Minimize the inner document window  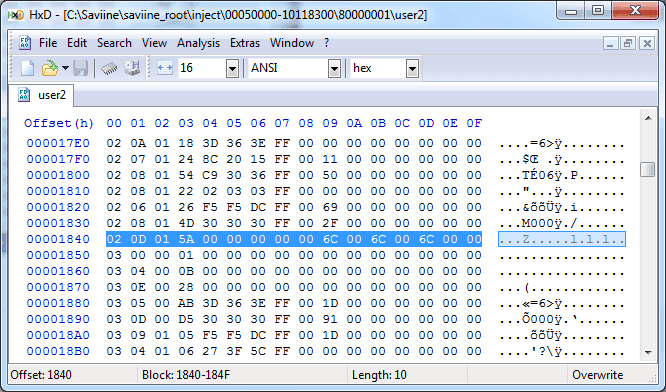[x=610, y=43]
